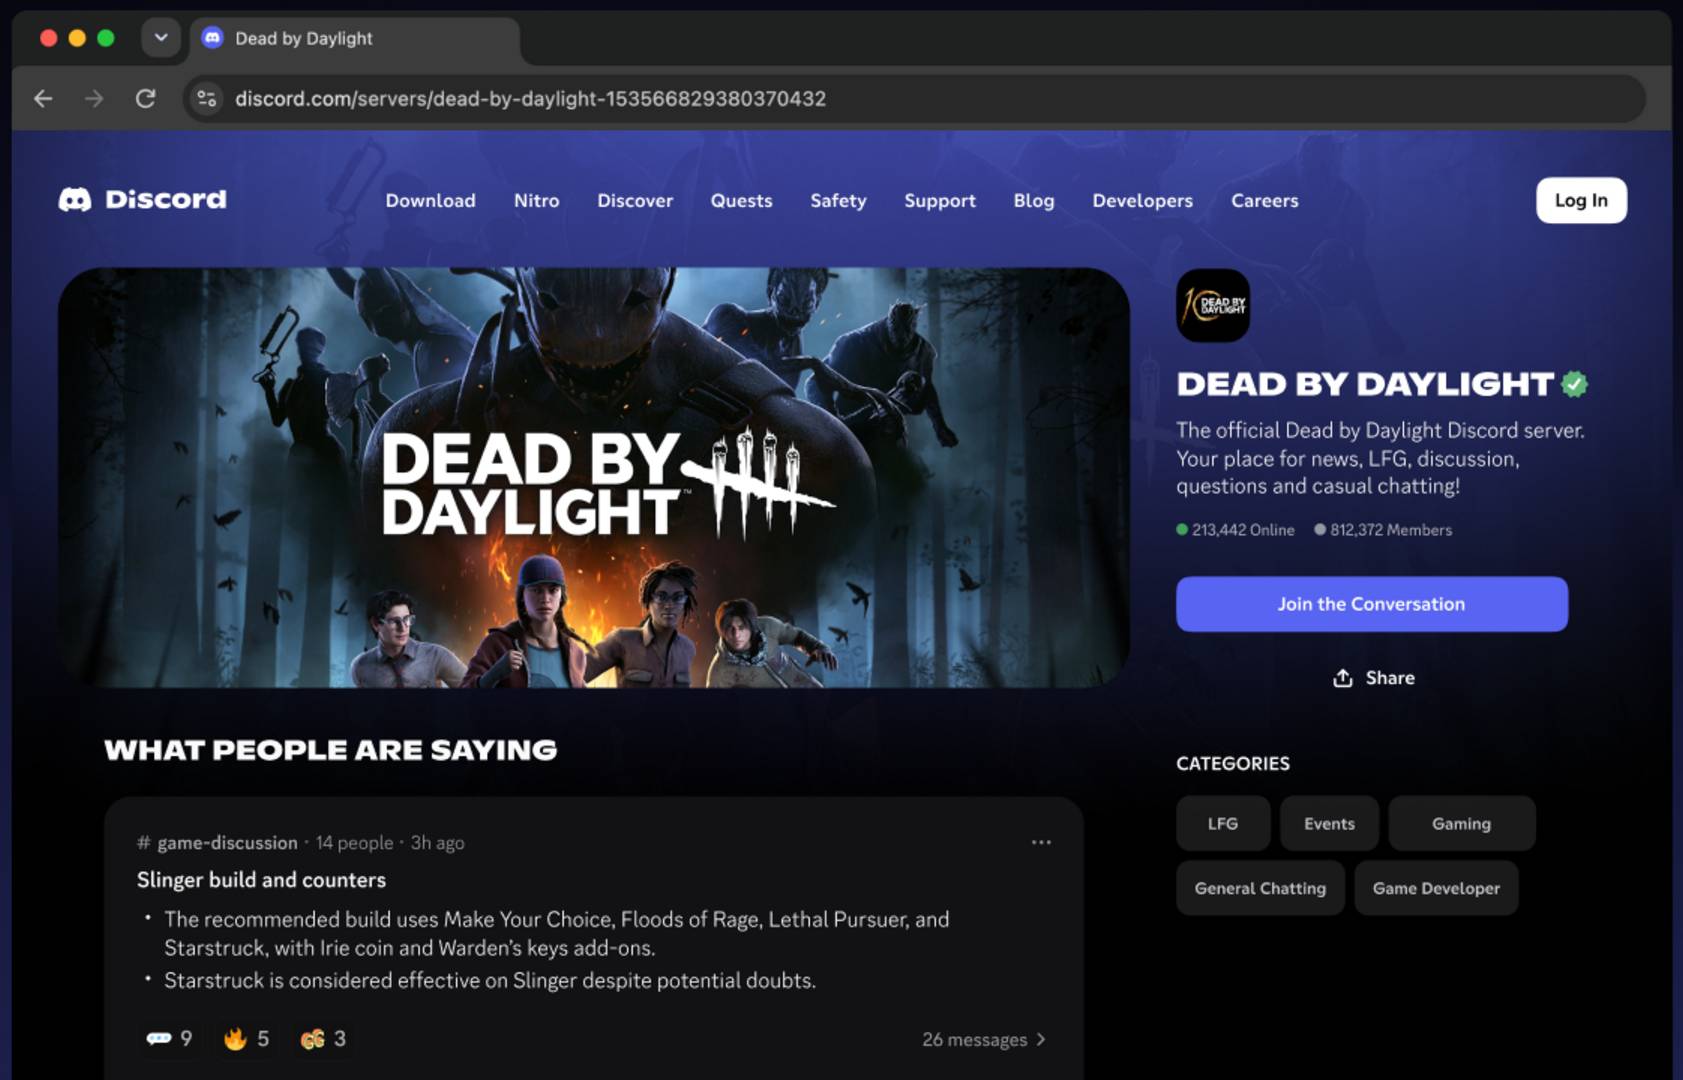1683x1080 pixels.
Task: Select the Dead by Daylight browser tab
Action: 354,39
